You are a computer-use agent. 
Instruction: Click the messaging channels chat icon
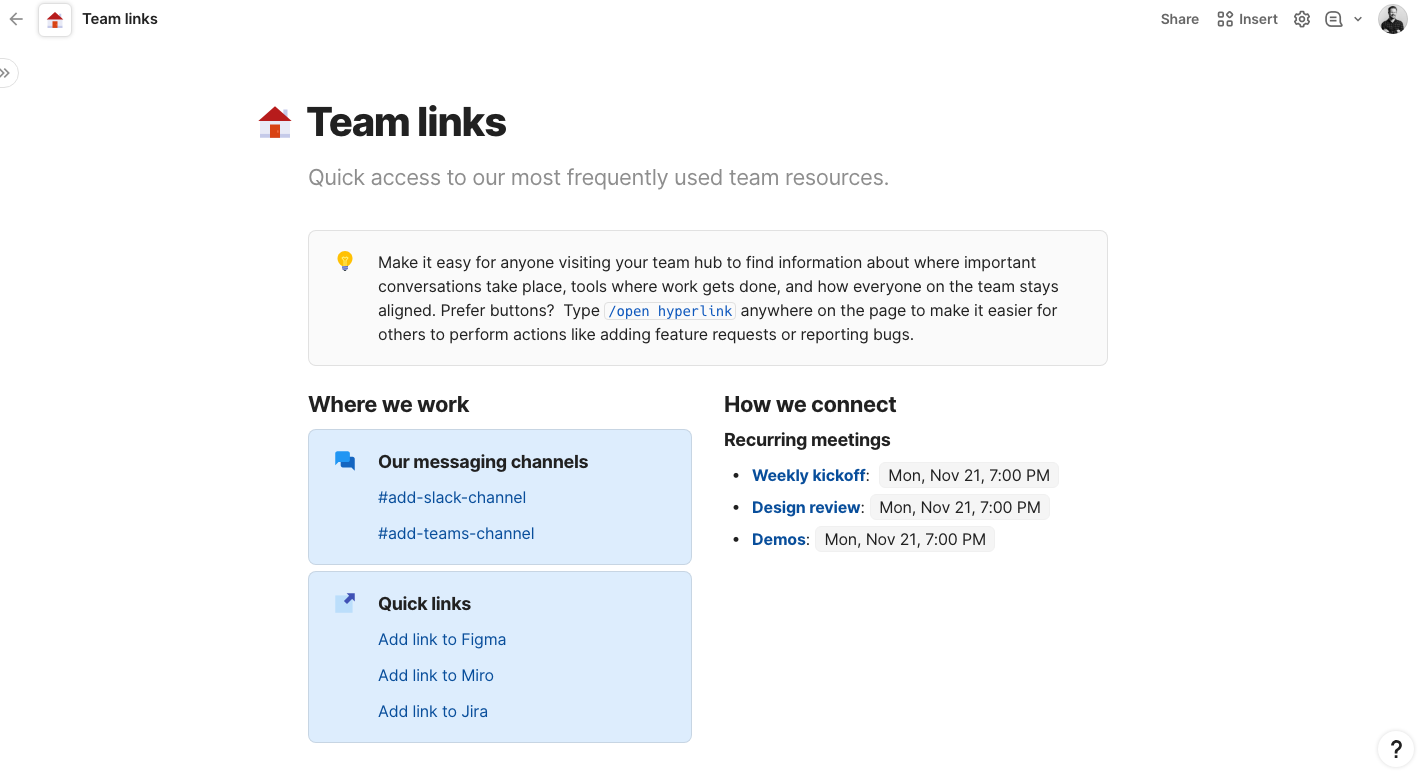click(x=345, y=461)
